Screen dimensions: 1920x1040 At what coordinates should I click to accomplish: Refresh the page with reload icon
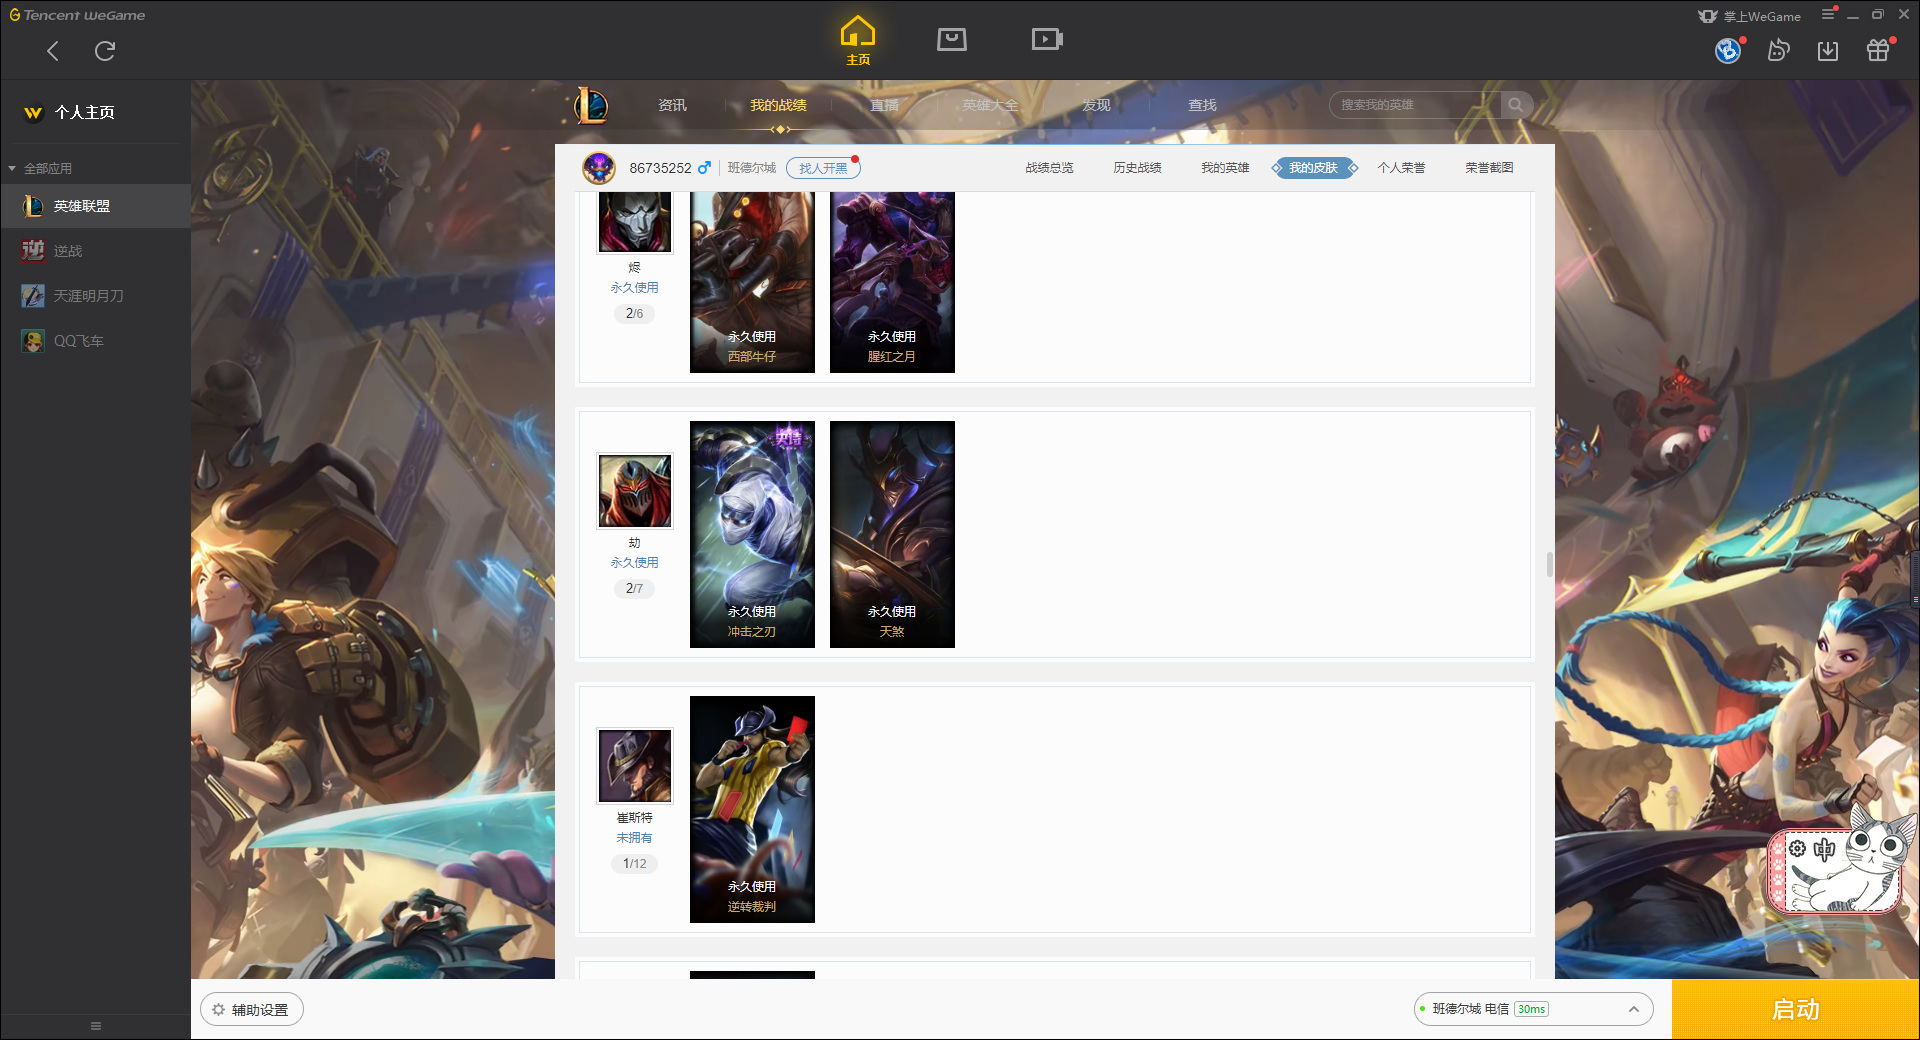(x=105, y=51)
